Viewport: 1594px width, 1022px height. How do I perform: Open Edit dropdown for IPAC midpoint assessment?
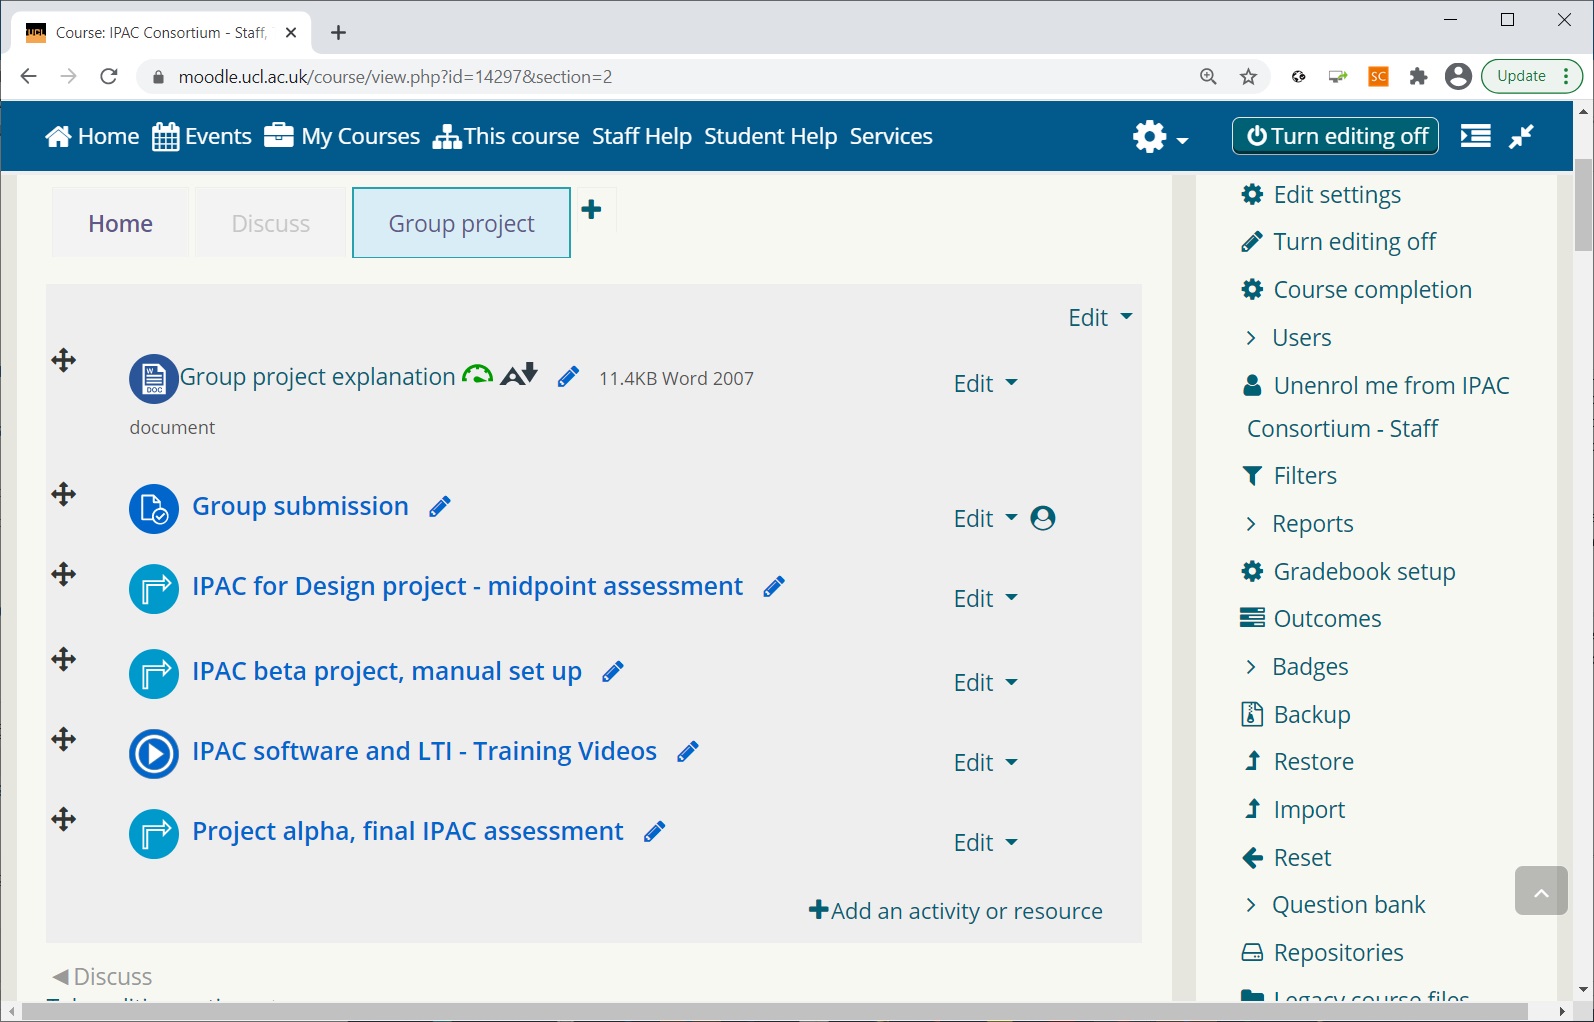[x=985, y=599]
